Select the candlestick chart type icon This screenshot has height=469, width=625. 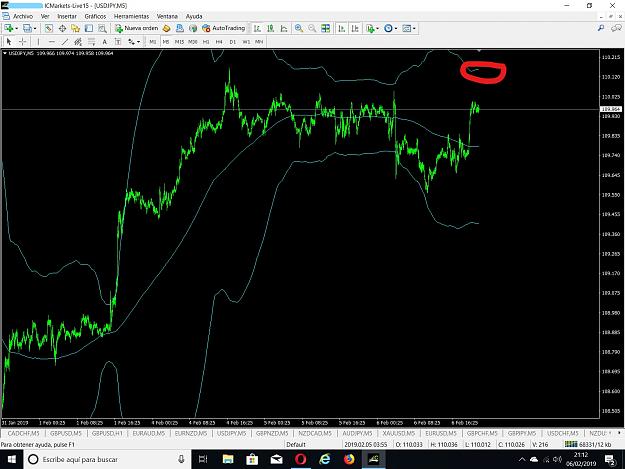[x=271, y=28]
